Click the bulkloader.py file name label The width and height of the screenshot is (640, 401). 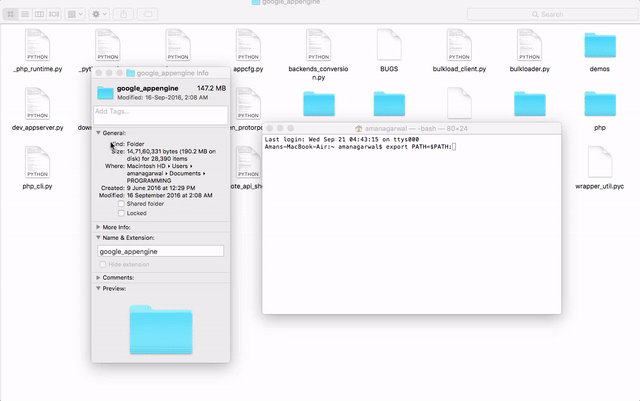[529, 69]
